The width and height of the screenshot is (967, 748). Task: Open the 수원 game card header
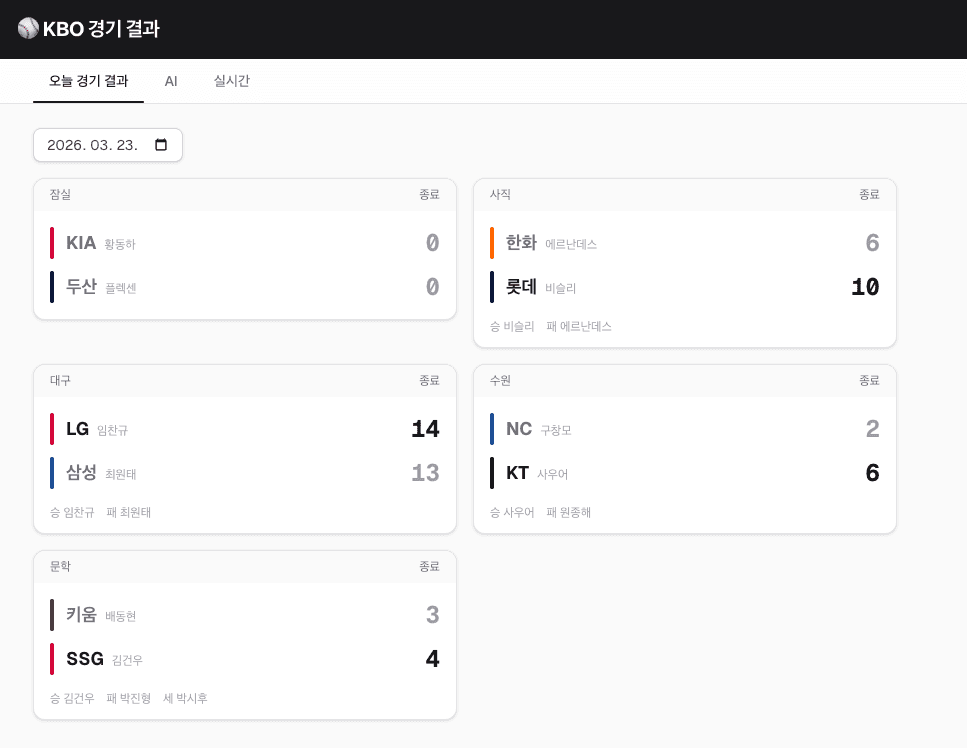(x=685, y=381)
